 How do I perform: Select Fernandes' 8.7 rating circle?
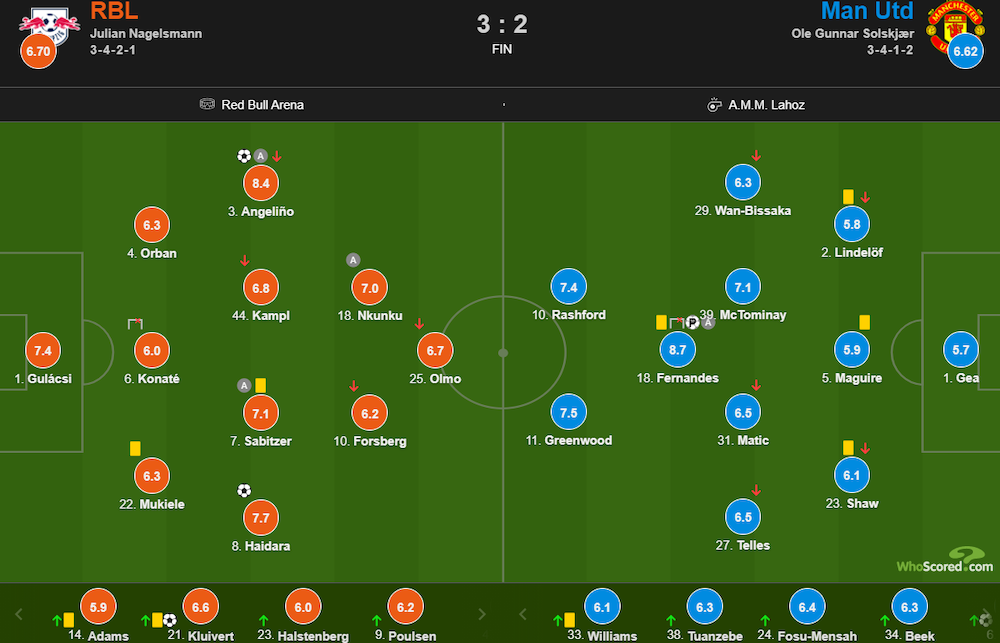tap(678, 350)
